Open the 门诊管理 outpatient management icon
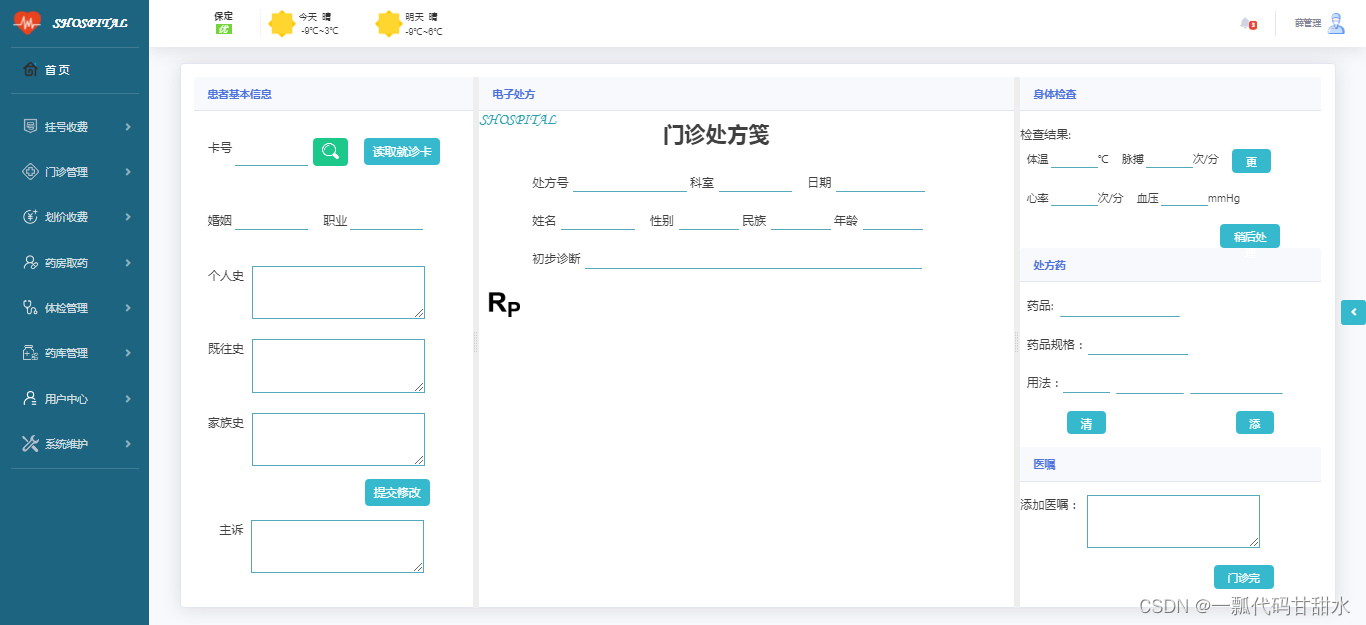Viewport: 1366px width, 625px height. [x=30, y=171]
